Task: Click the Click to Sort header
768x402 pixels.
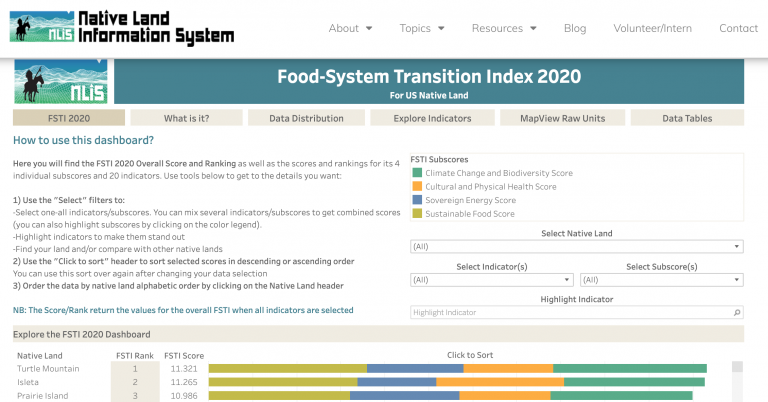Action: 470,355
